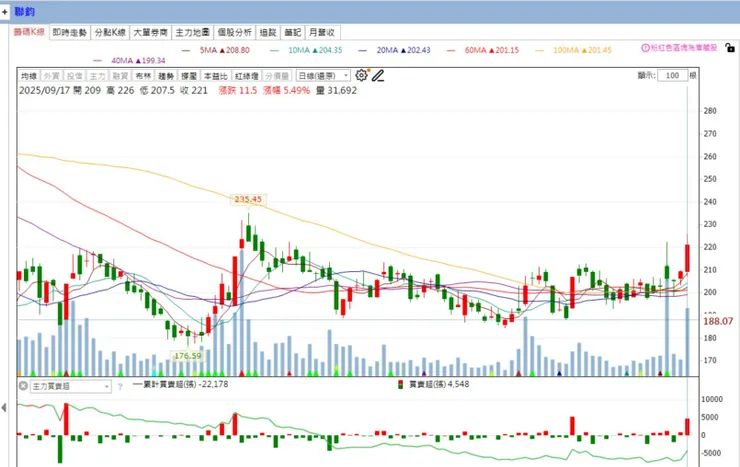Click the red-green 買賣超 legend icon

[401, 384]
